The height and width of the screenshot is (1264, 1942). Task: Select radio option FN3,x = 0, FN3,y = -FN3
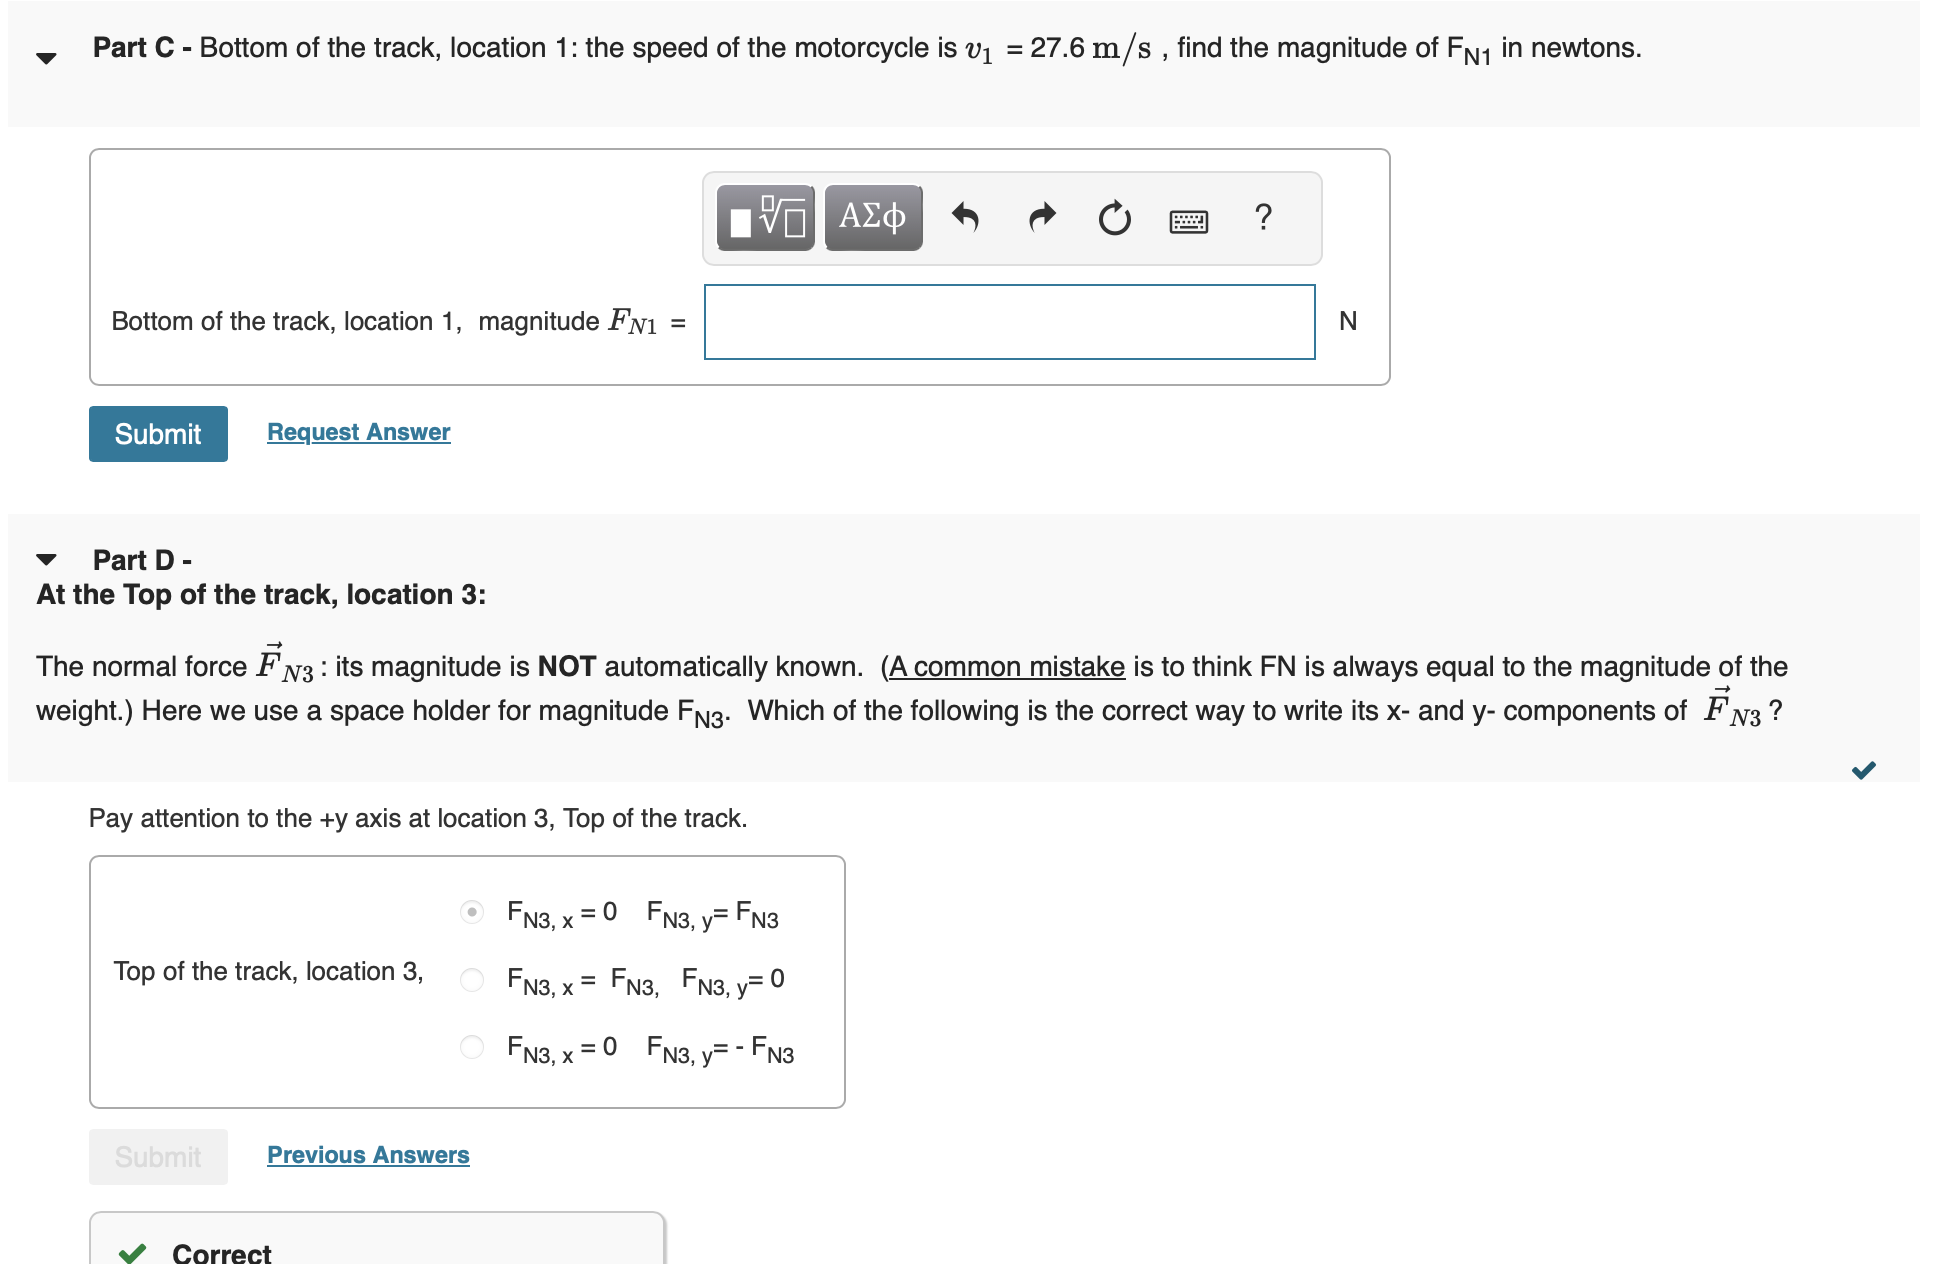pyautogui.click(x=470, y=1046)
